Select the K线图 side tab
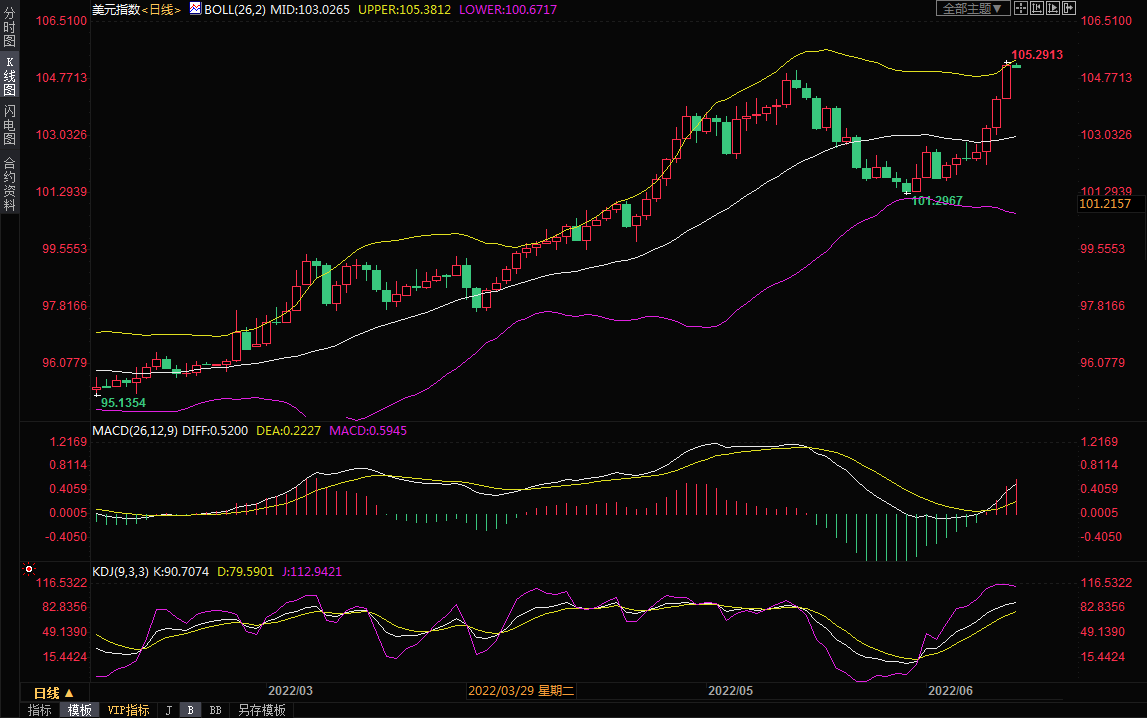This screenshot has width=1147, height=718. point(9,76)
